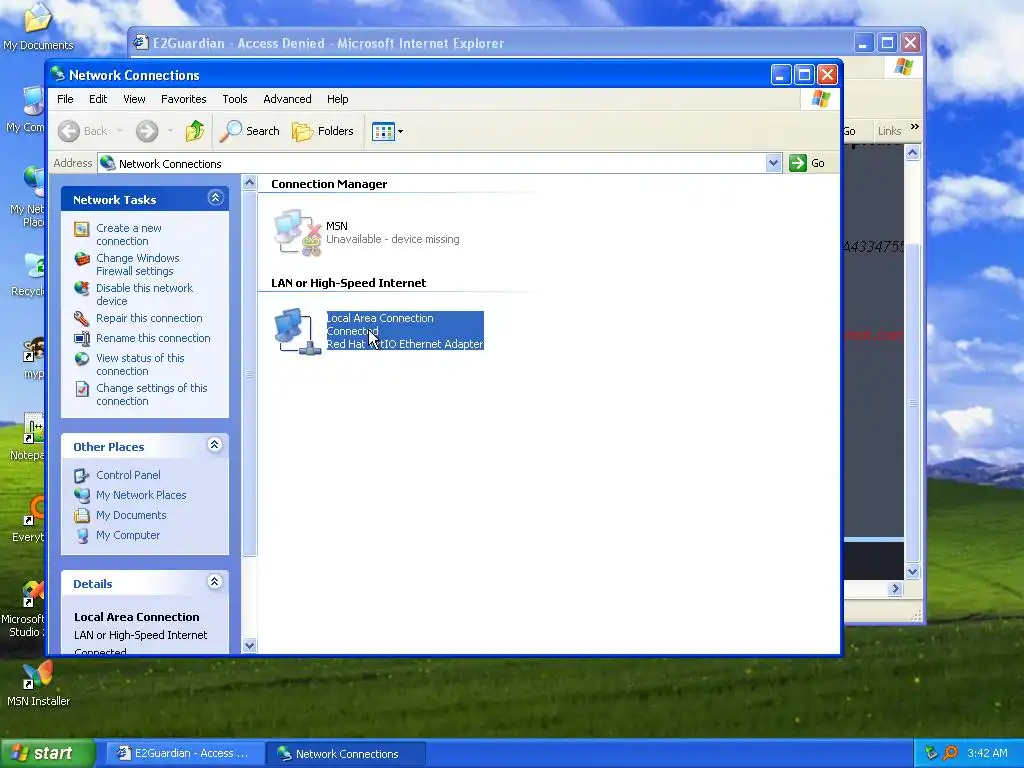Viewport: 1024px width, 768px height.
Task: Collapse the Other Places panel
Action: [x=214, y=445]
